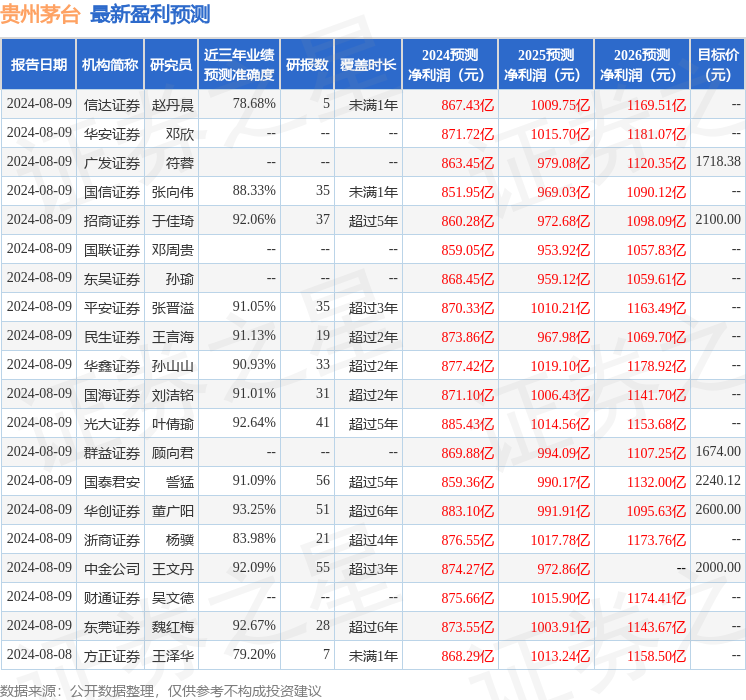Click analyst name 吴文德
Viewport: 746px width, 700px height.
[x=173, y=598]
